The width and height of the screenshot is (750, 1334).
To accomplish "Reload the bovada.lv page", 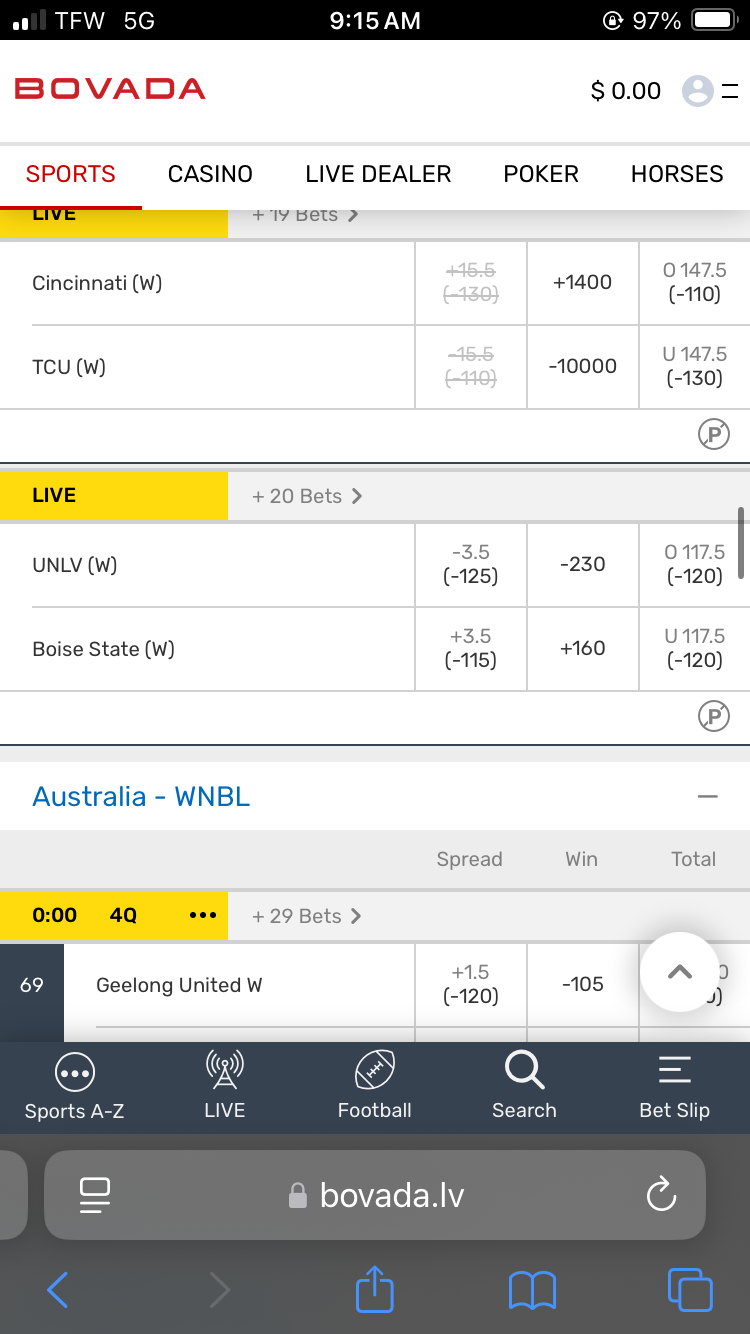I will pos(661,1194).
